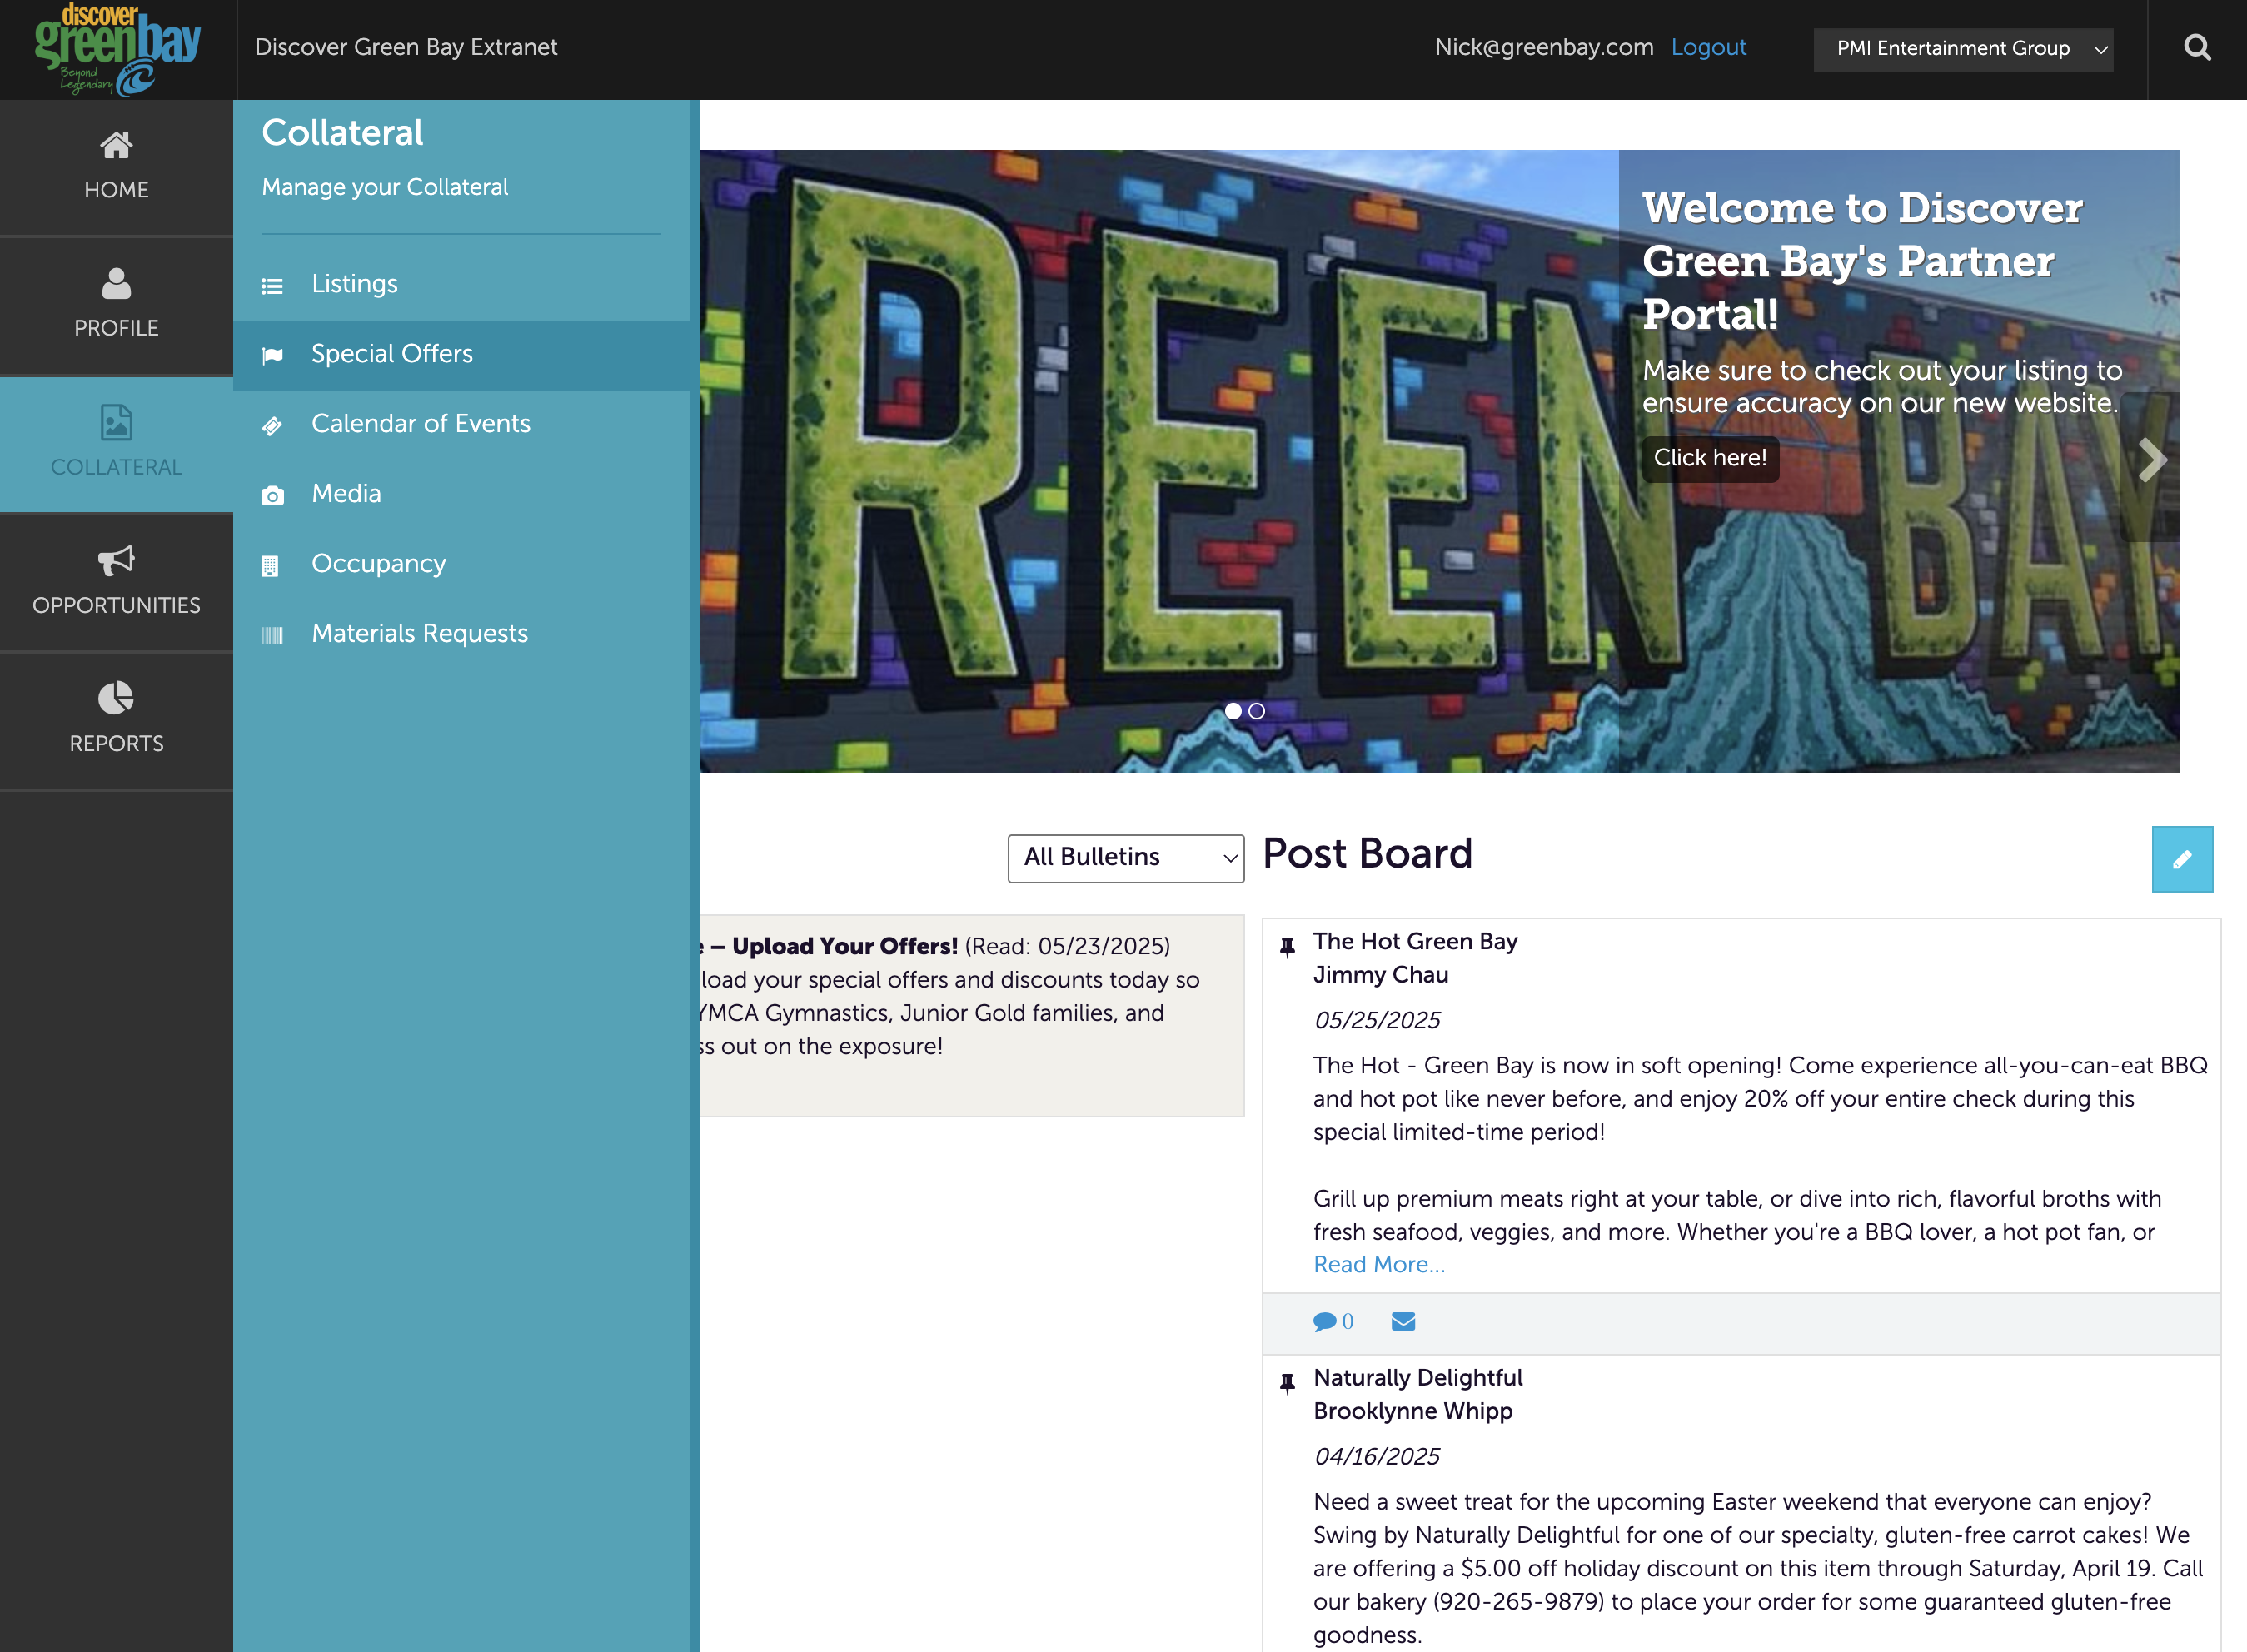Click the Calendar of Events ticket icon
2247x1652 pixels.
[x=272, y=426]
